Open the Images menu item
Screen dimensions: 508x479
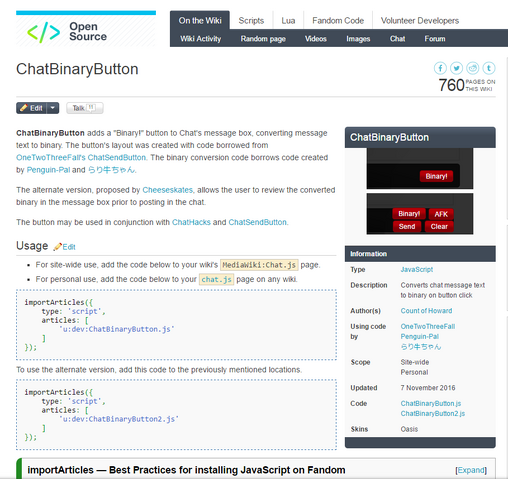358,39
